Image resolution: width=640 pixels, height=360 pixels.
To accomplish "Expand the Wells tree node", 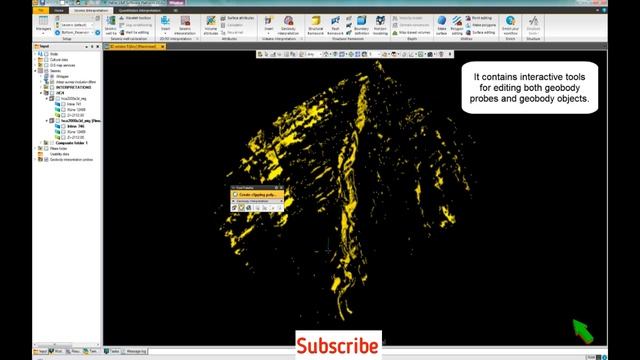I will click(x=36, y=54).
